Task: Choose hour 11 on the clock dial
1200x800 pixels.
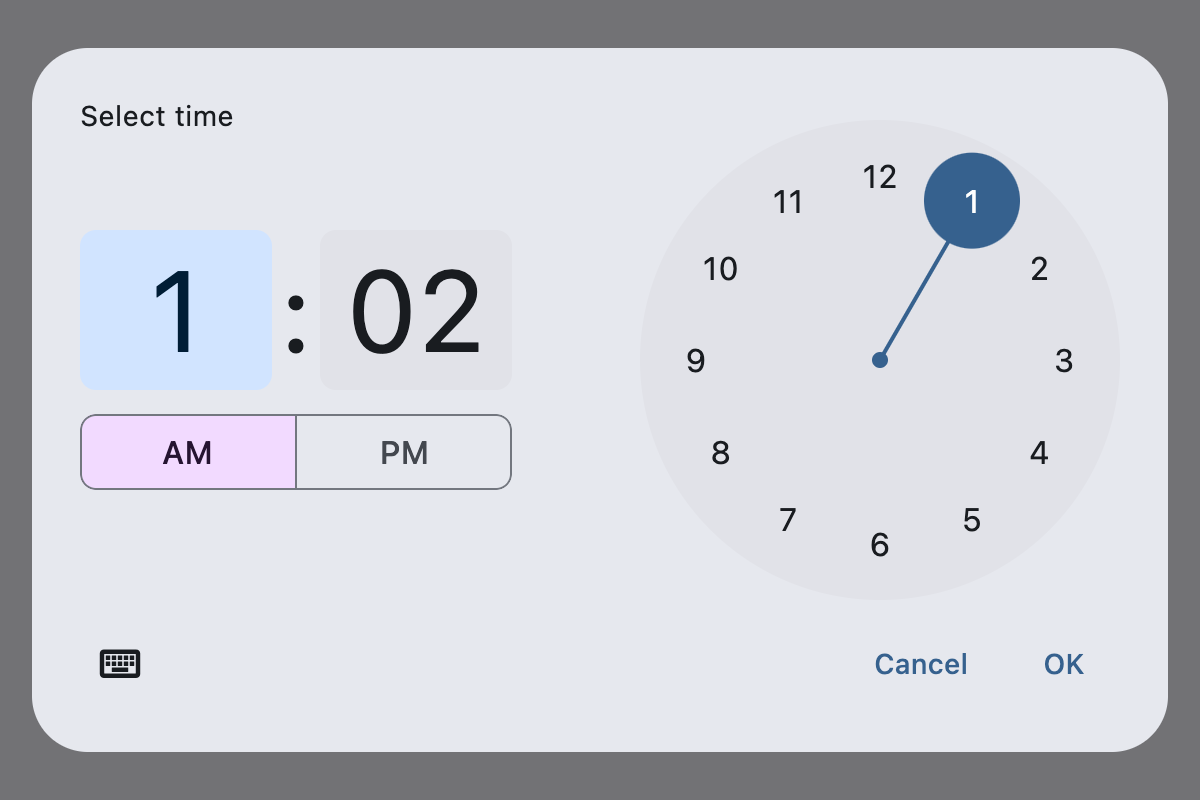Action: [x=789, y=202]
